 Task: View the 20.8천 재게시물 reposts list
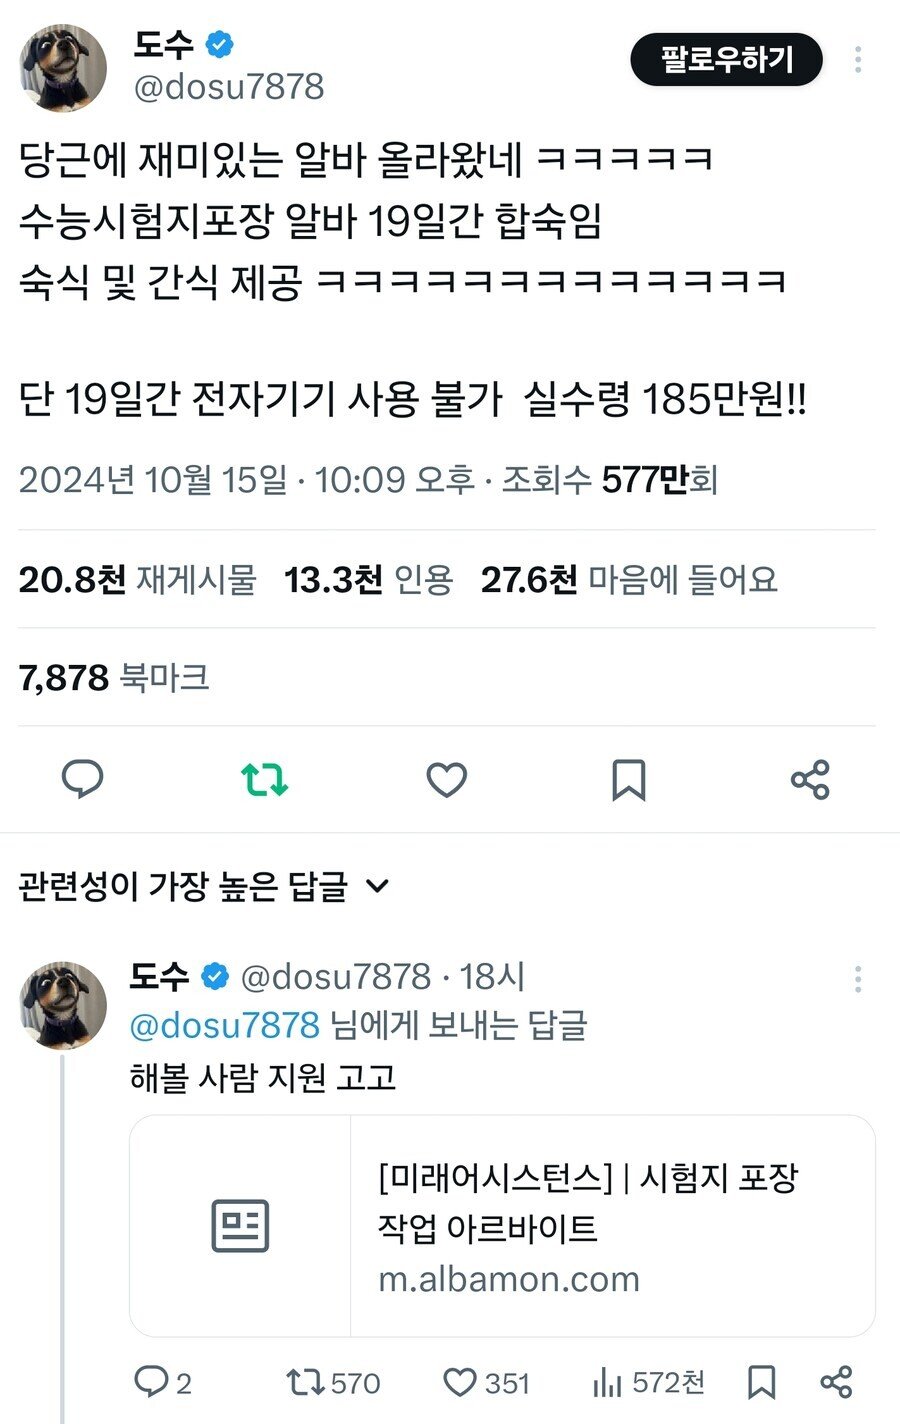click(x=137, y=580)
